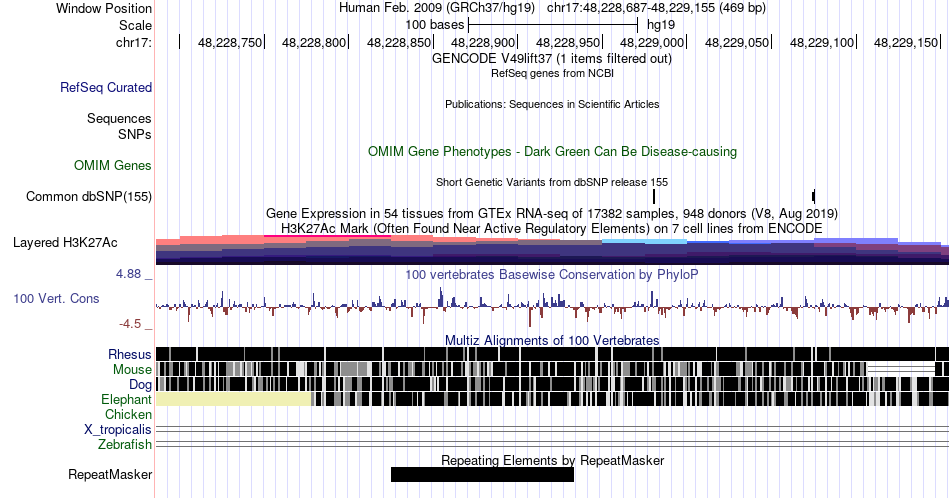This screenshot has height=498, width=950.
Task: Click the 48,229,000 ruler coordinate
Action: [x=652, y=42]
